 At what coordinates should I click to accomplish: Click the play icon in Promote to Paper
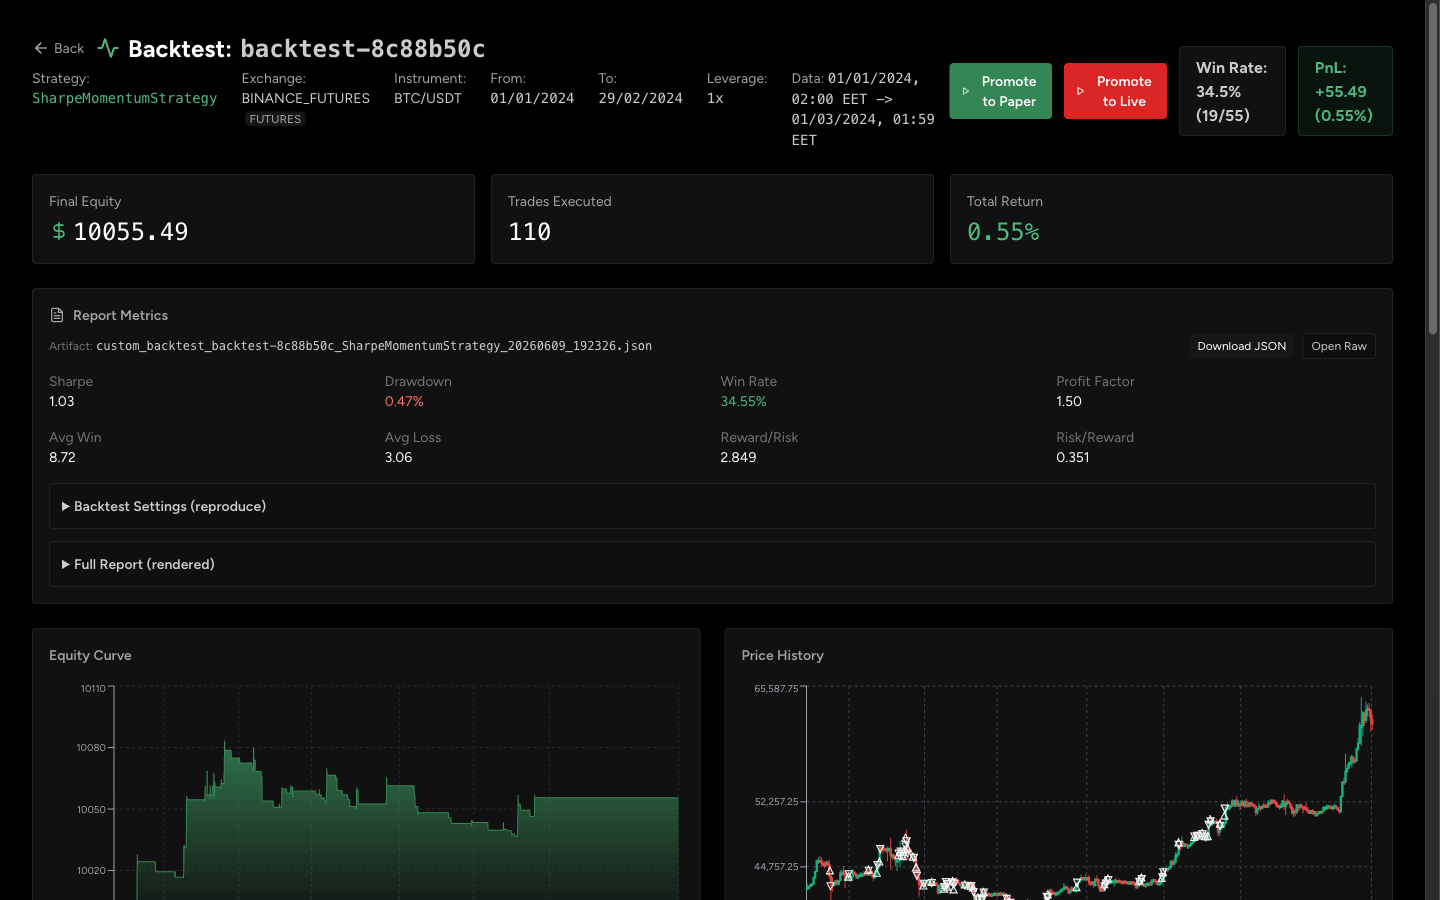[x=966, y=91]
